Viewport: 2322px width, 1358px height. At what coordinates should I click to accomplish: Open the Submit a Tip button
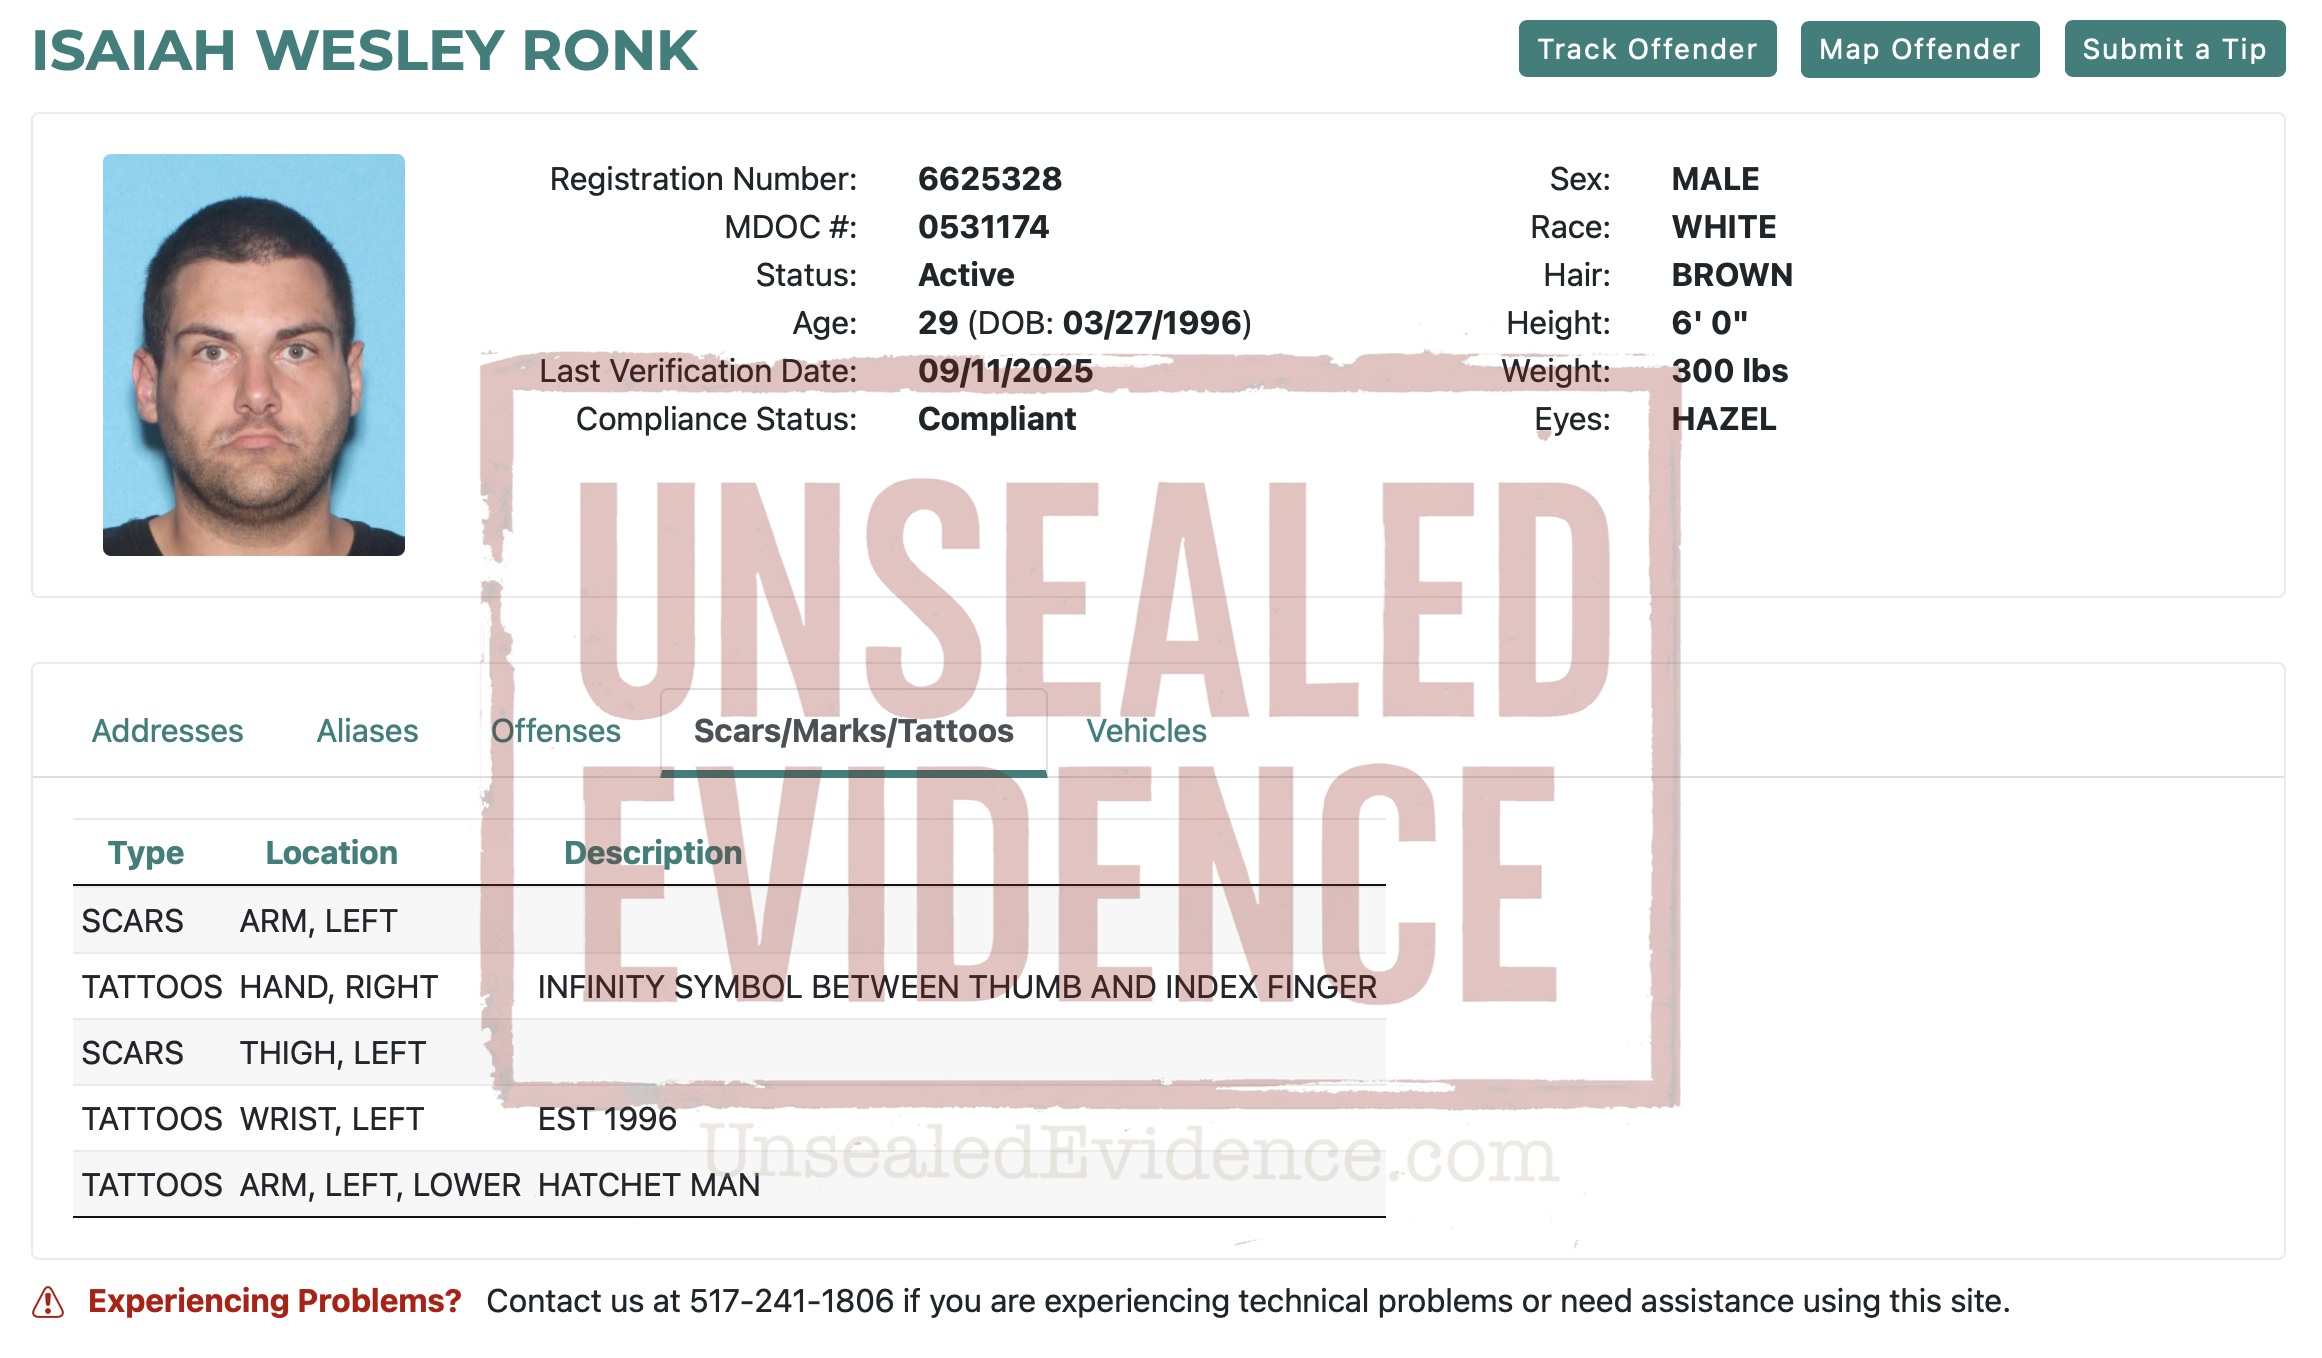pyautogui.click(x=2173, y=49)
